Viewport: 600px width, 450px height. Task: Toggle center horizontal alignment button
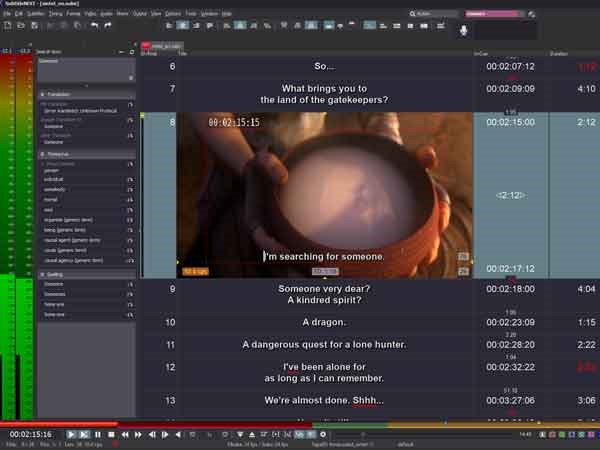tap(183, 26)
